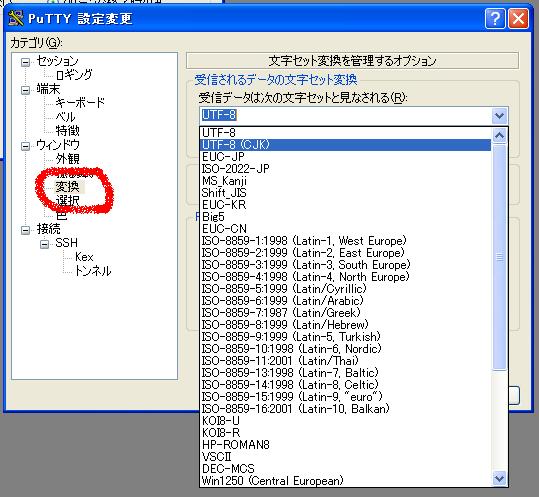
Task: Collapse the 端末 tree node
Action: click(x=25, y=90)
